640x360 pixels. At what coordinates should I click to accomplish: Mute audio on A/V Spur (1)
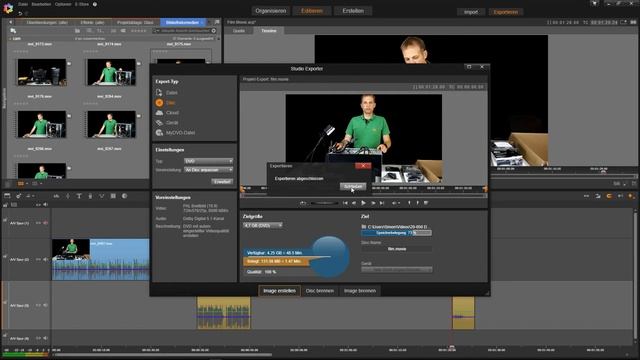click(x=45, y=223)
